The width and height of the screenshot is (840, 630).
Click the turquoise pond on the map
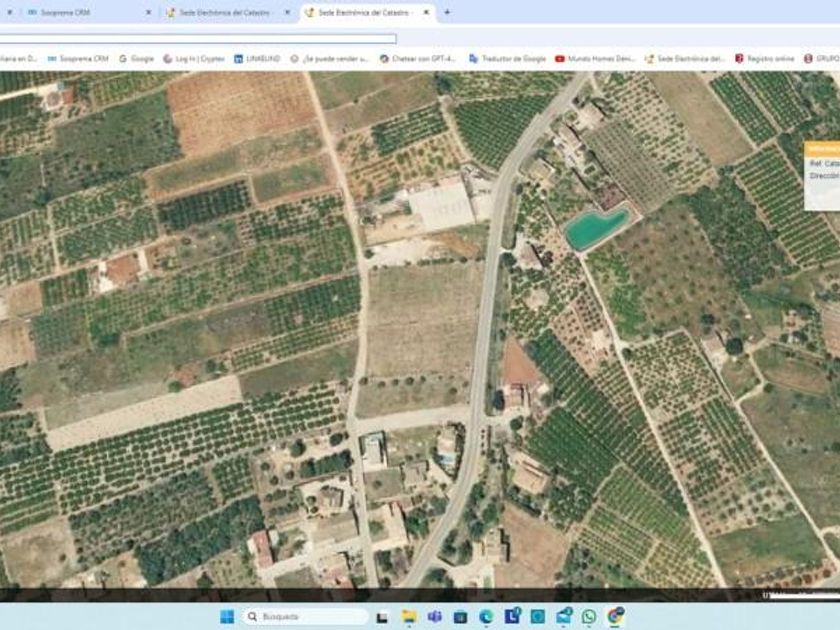pos(597,228)
